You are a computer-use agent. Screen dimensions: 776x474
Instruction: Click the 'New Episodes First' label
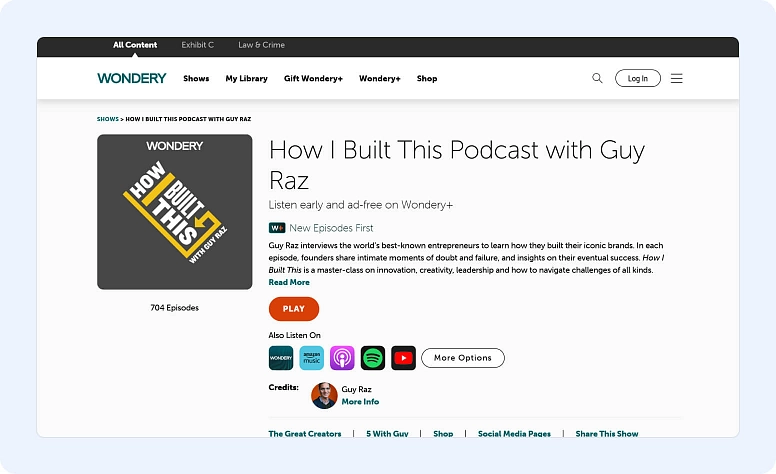(x=331, y=228)
